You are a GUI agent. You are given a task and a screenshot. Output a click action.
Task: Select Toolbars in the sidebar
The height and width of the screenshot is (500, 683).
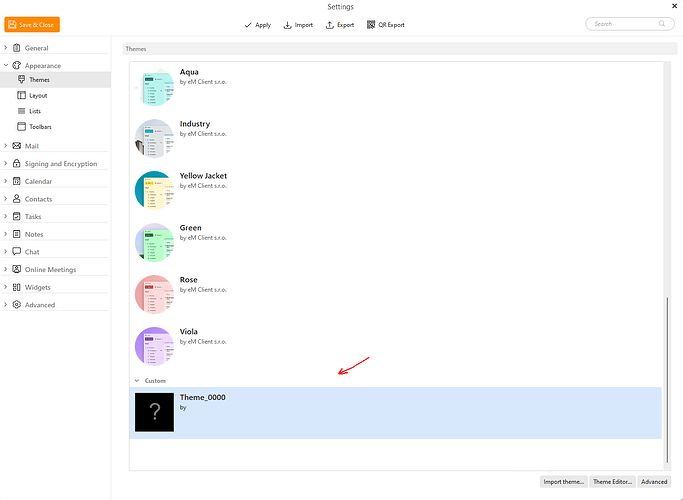point(40,127)
